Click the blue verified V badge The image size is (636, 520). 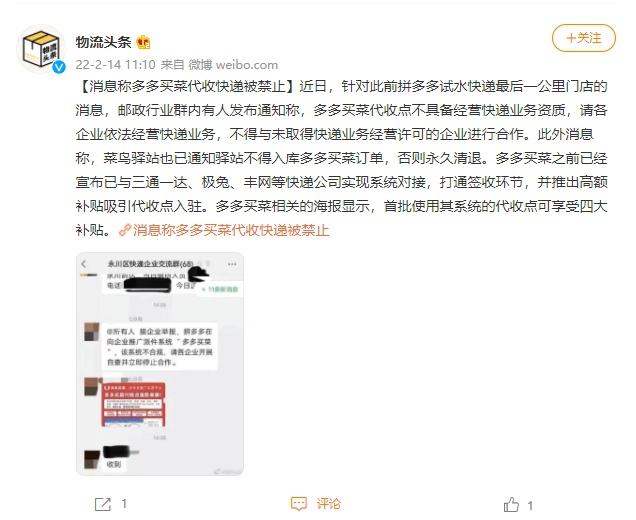tap(59, 67)
